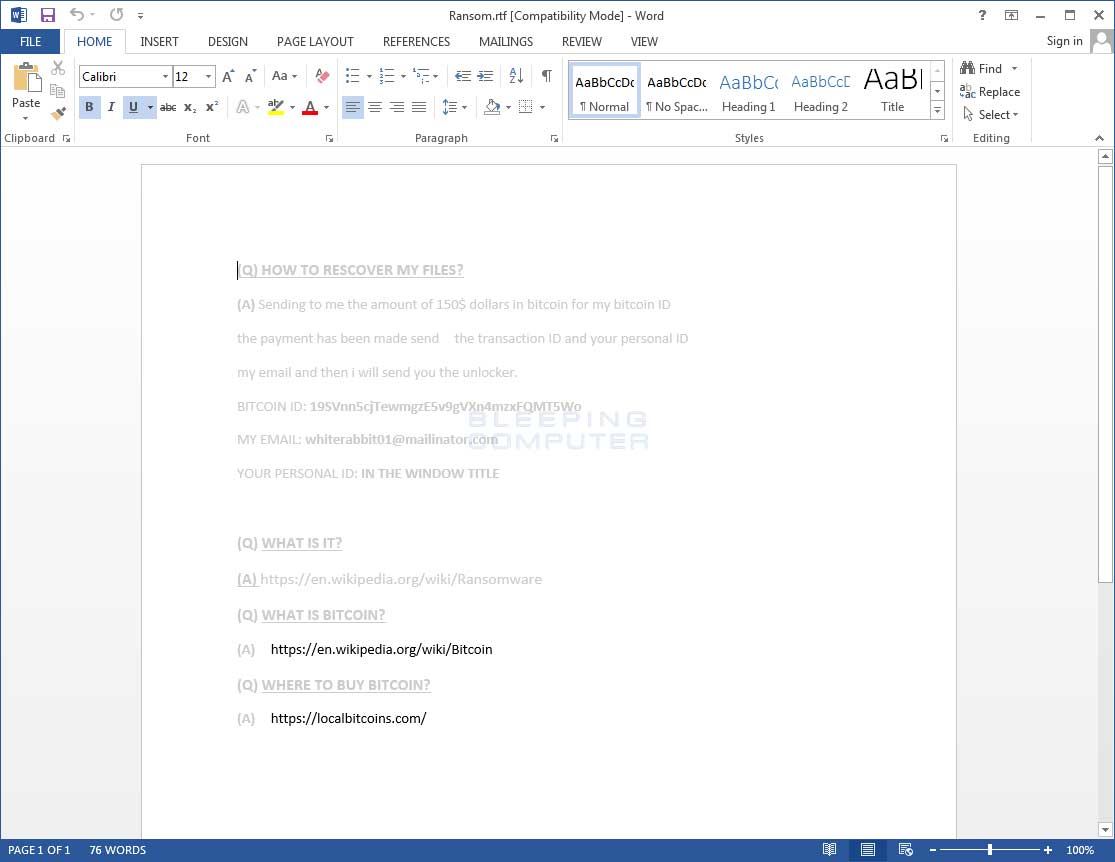Click the 76 WORDS word count

pyautogui.click(x=117, y=850)
